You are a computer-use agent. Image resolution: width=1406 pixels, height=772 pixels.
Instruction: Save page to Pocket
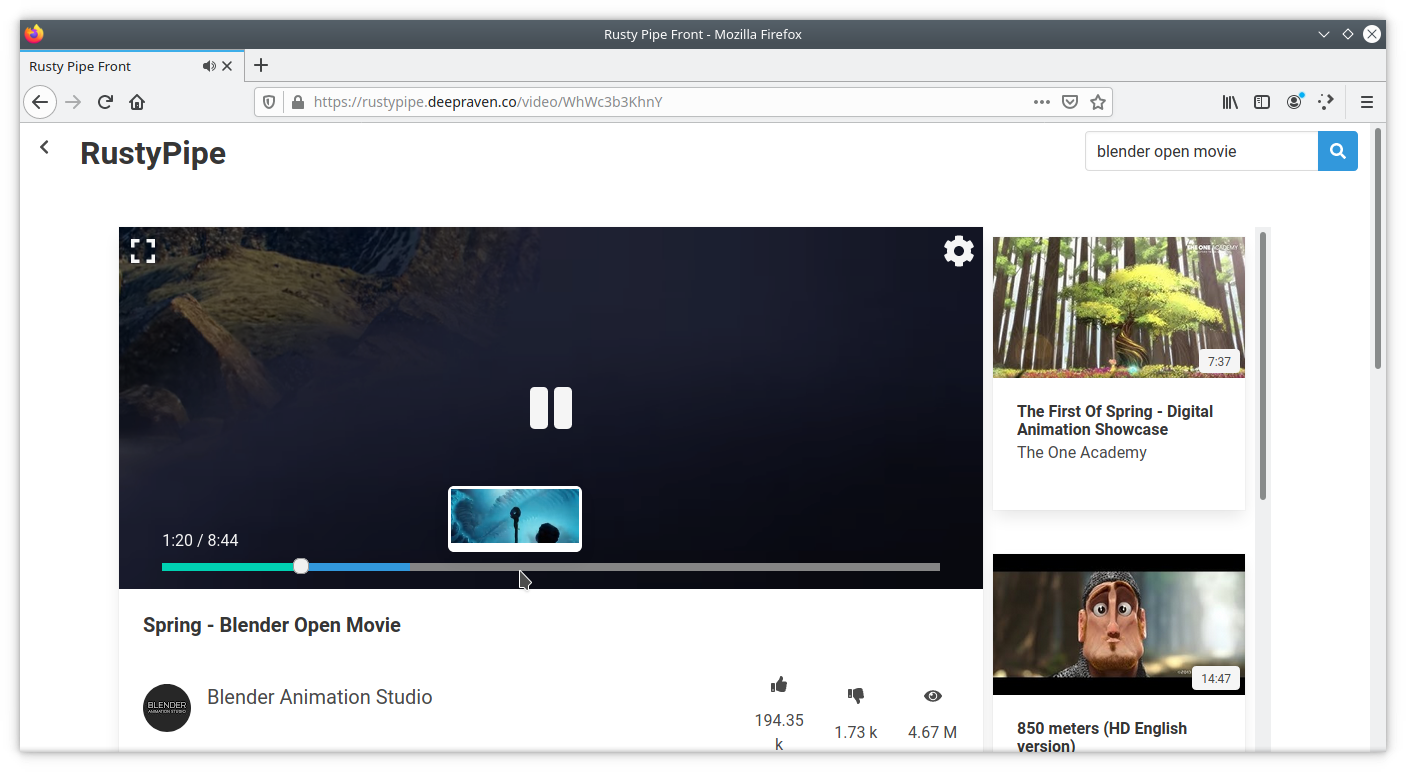[1070, 102]
